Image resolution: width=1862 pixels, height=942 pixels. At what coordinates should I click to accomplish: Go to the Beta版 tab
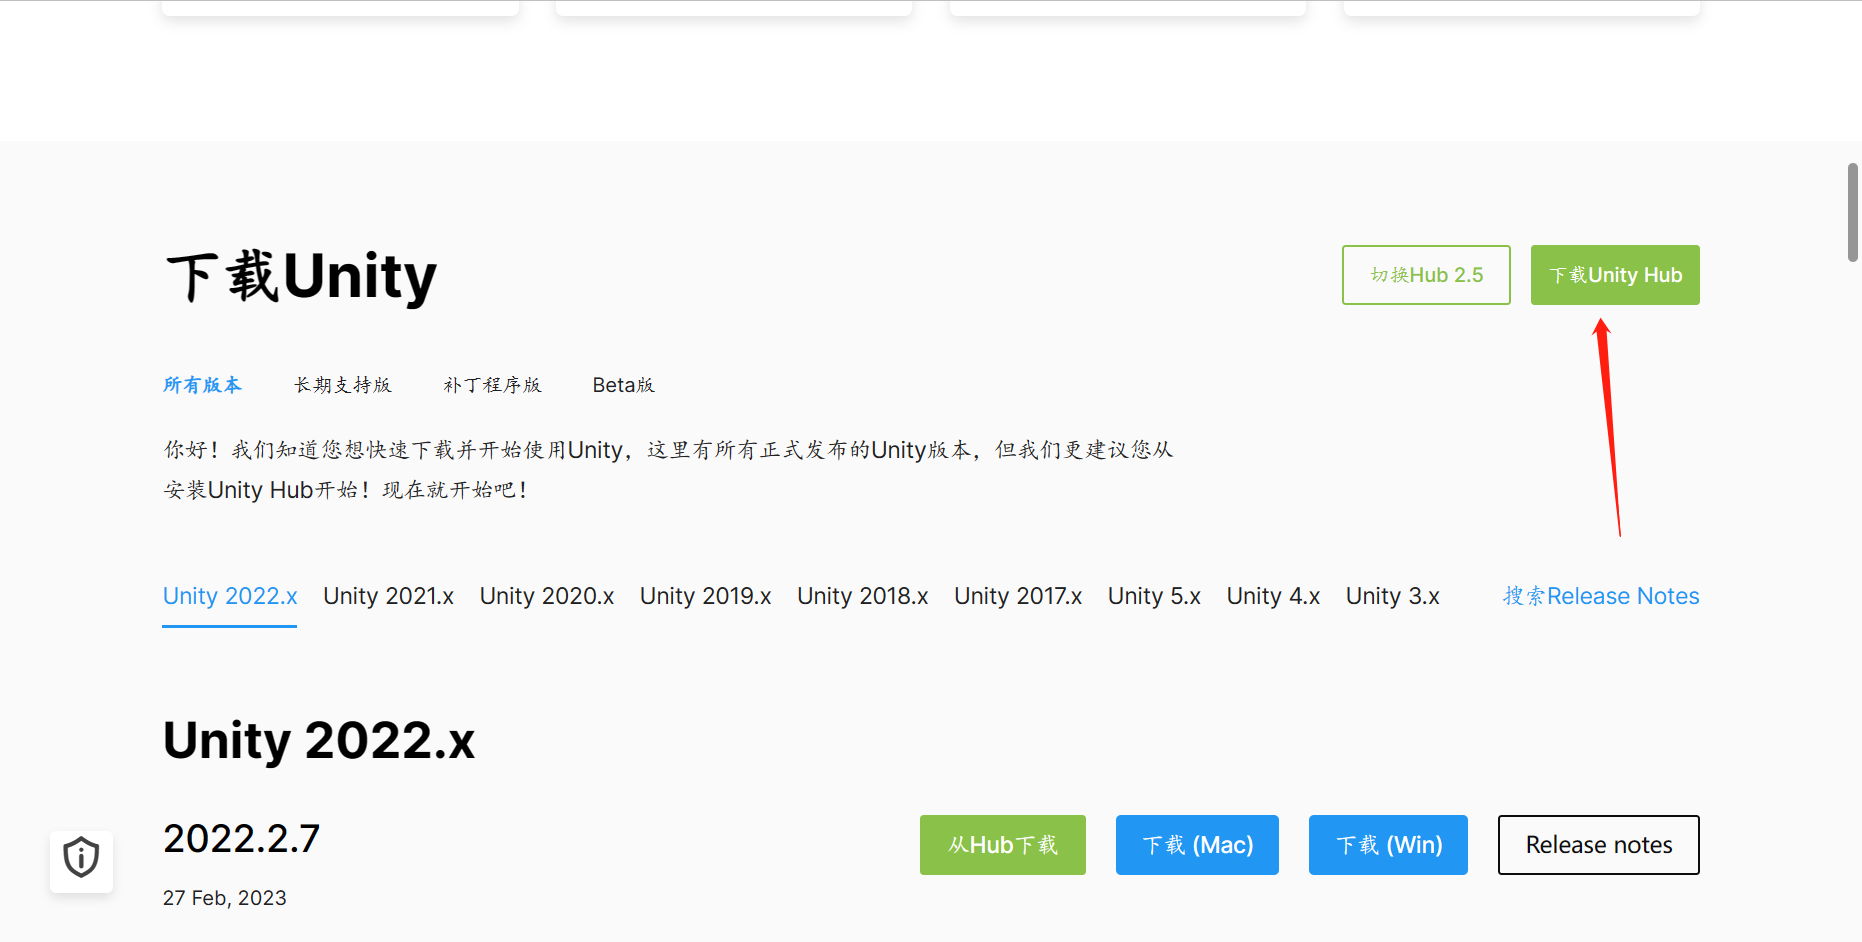[623, 385]
